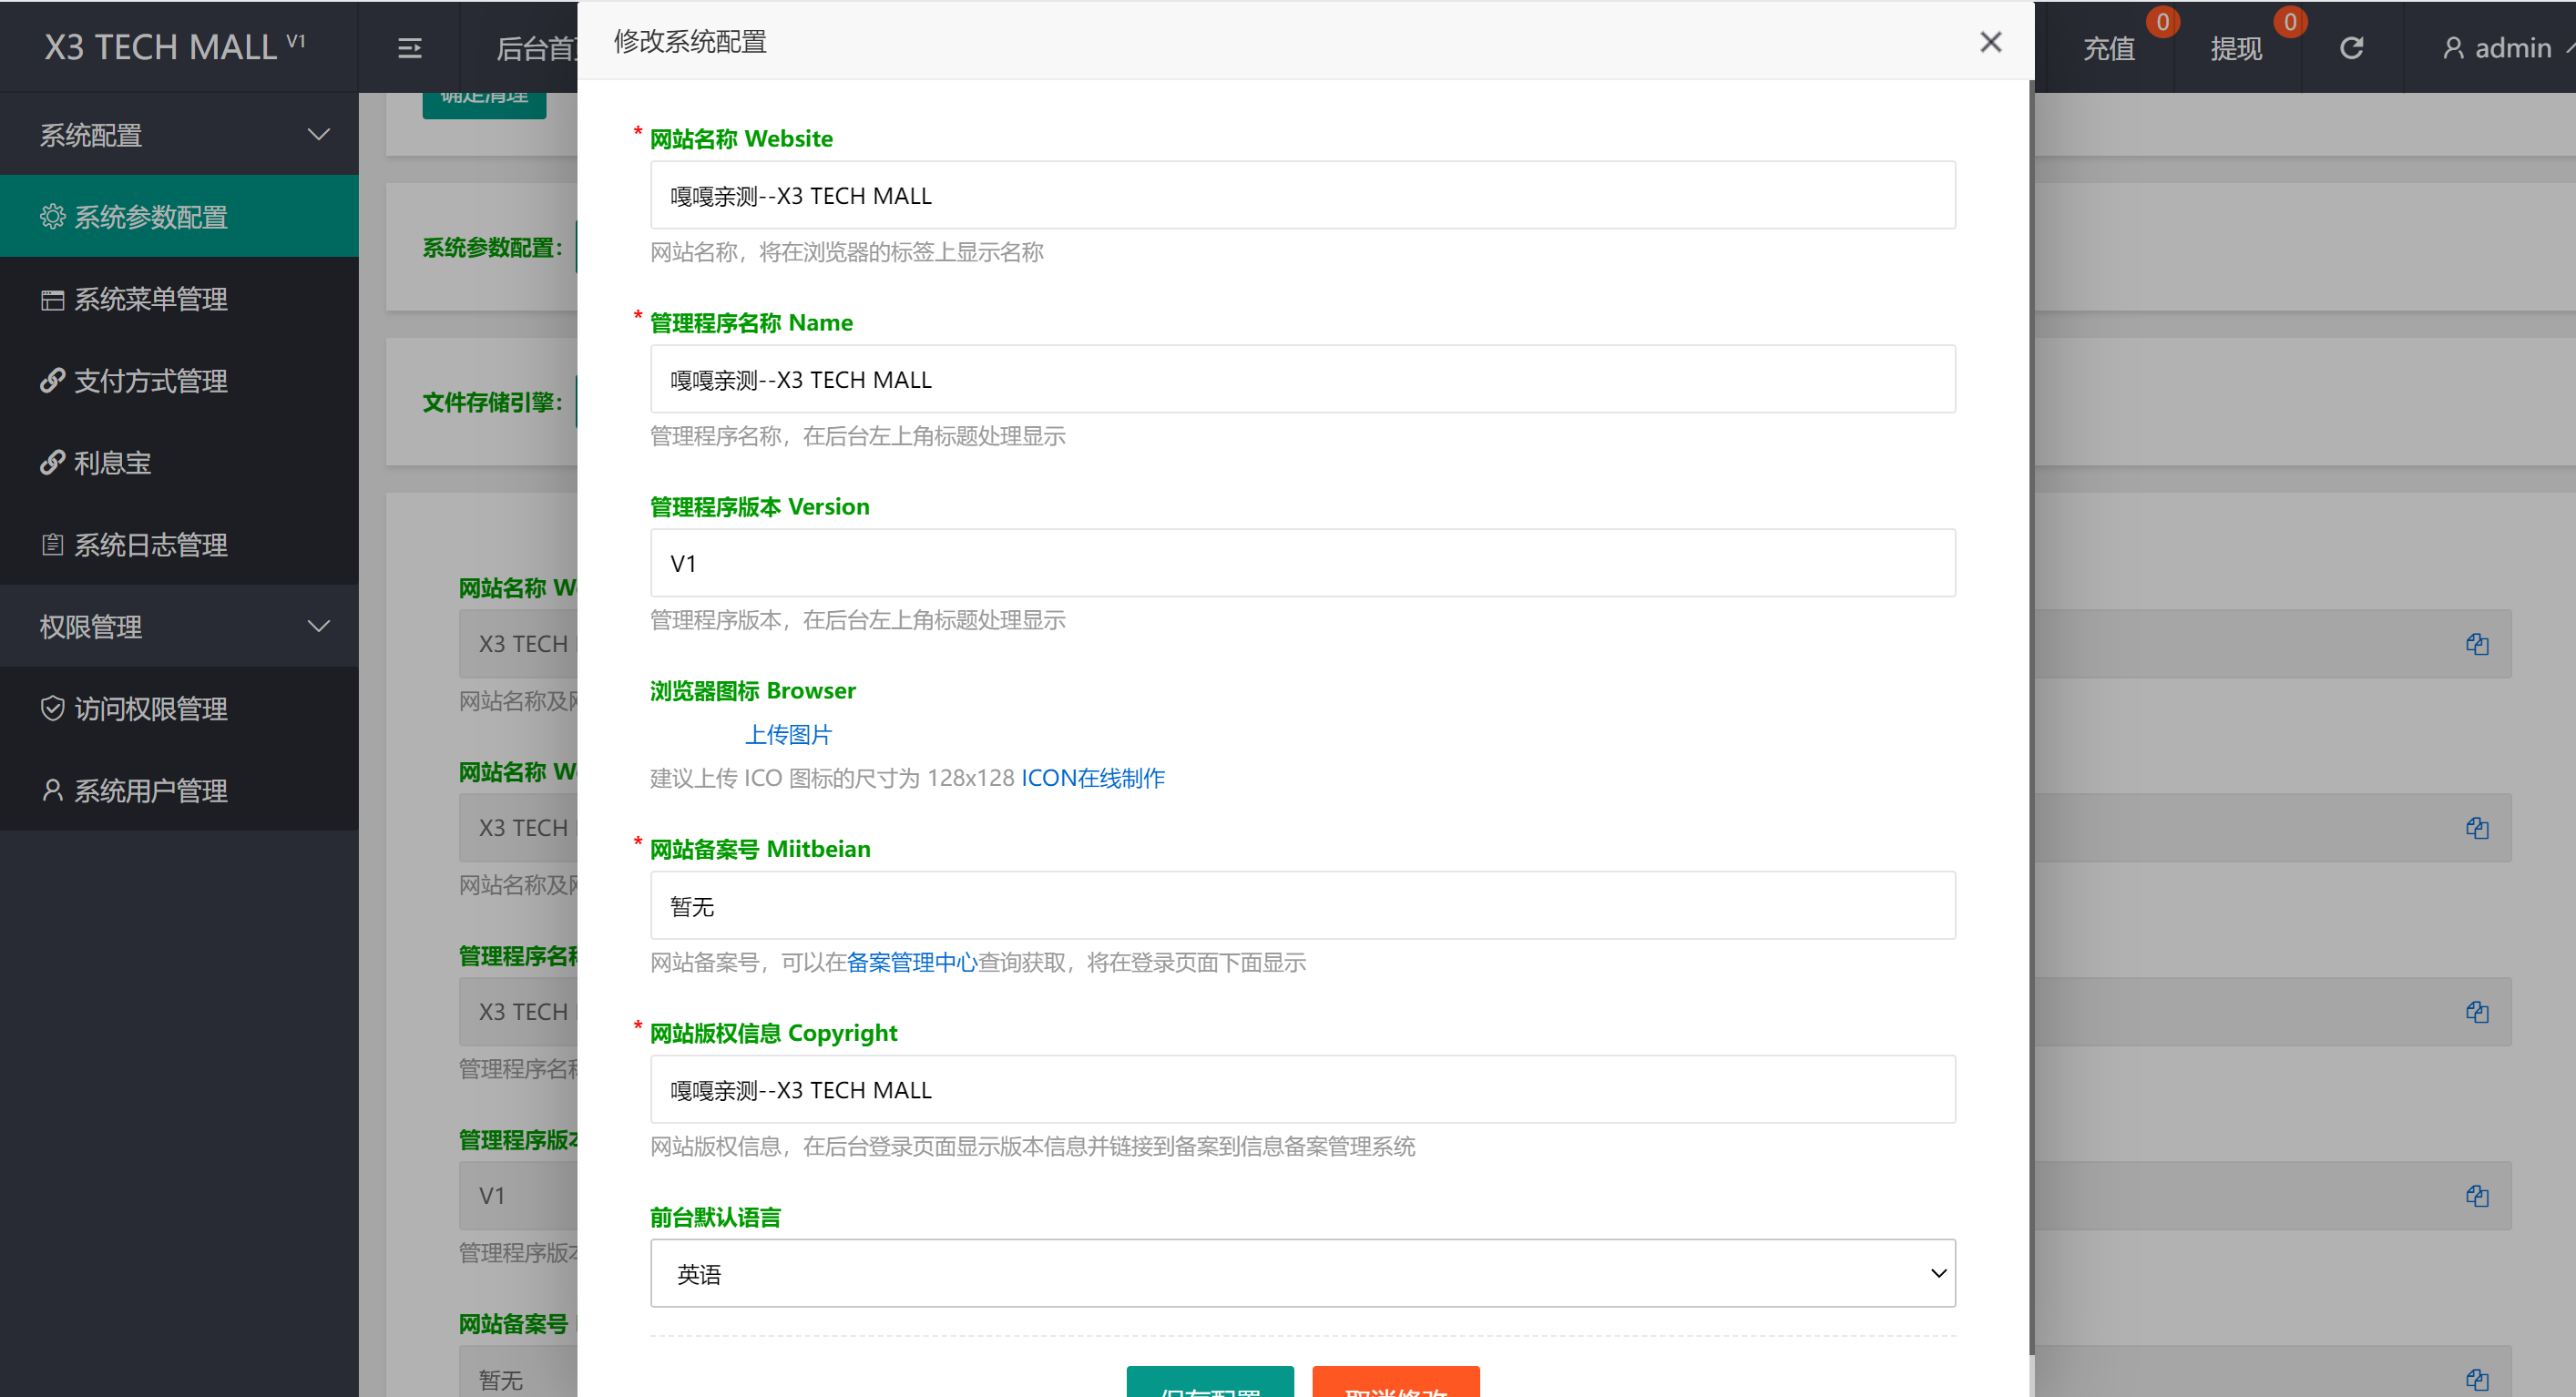Click the 提现 top bar item

pos(2236,48)
